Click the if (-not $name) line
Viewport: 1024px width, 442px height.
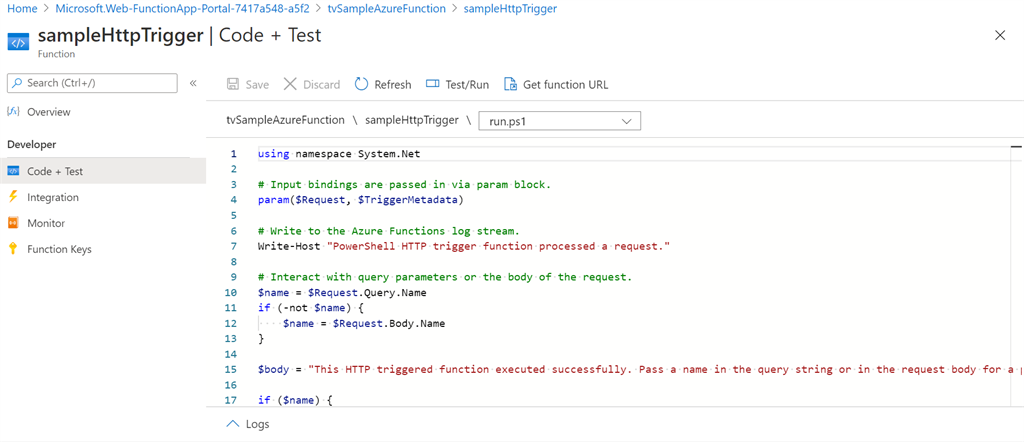(310, 308)
